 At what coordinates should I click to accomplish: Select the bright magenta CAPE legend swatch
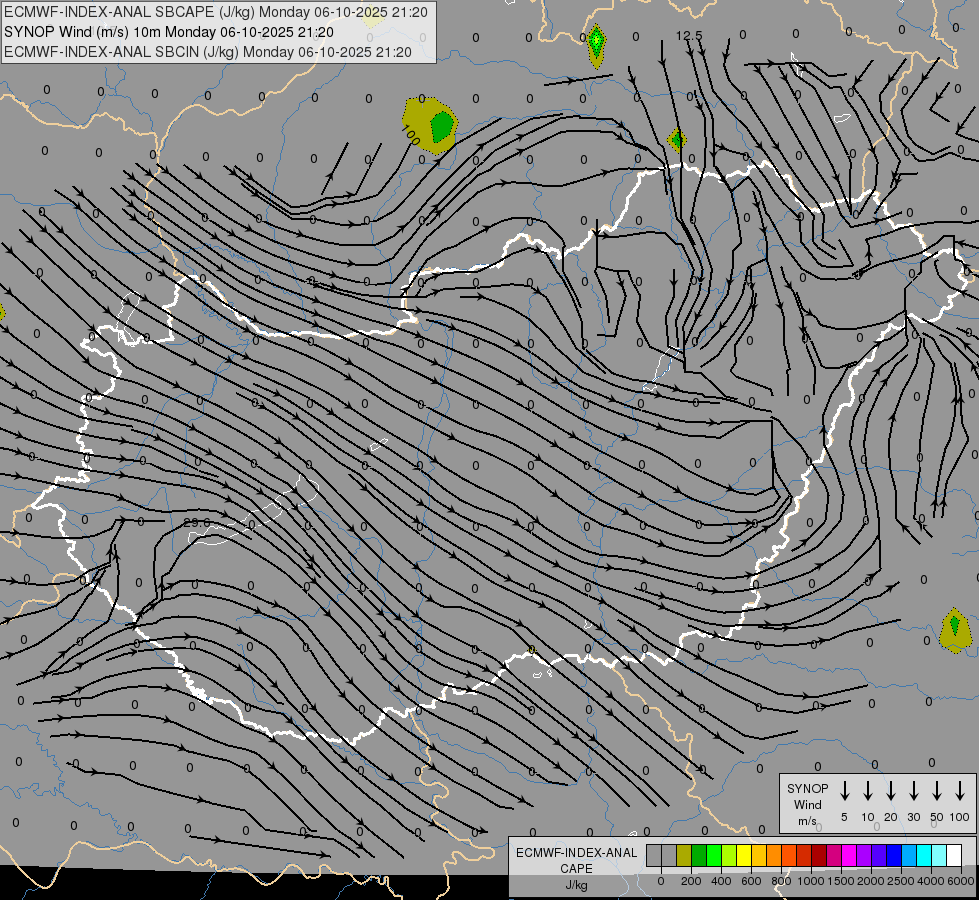click(849, 855)
